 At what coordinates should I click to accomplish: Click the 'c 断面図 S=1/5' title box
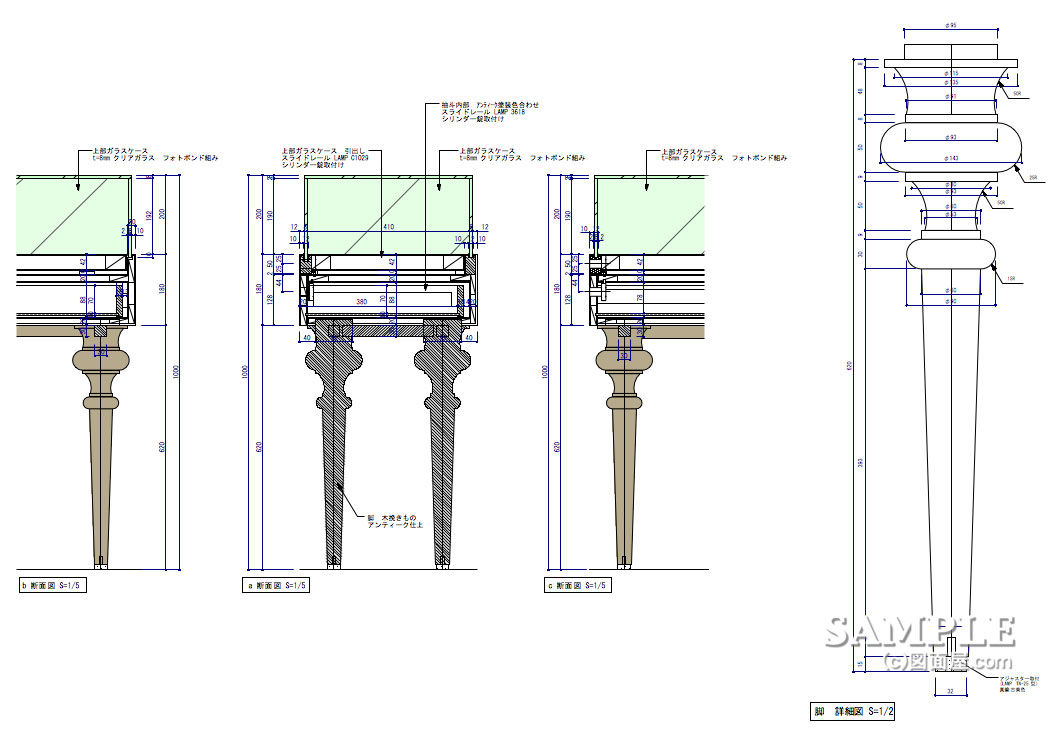[577, 586]
